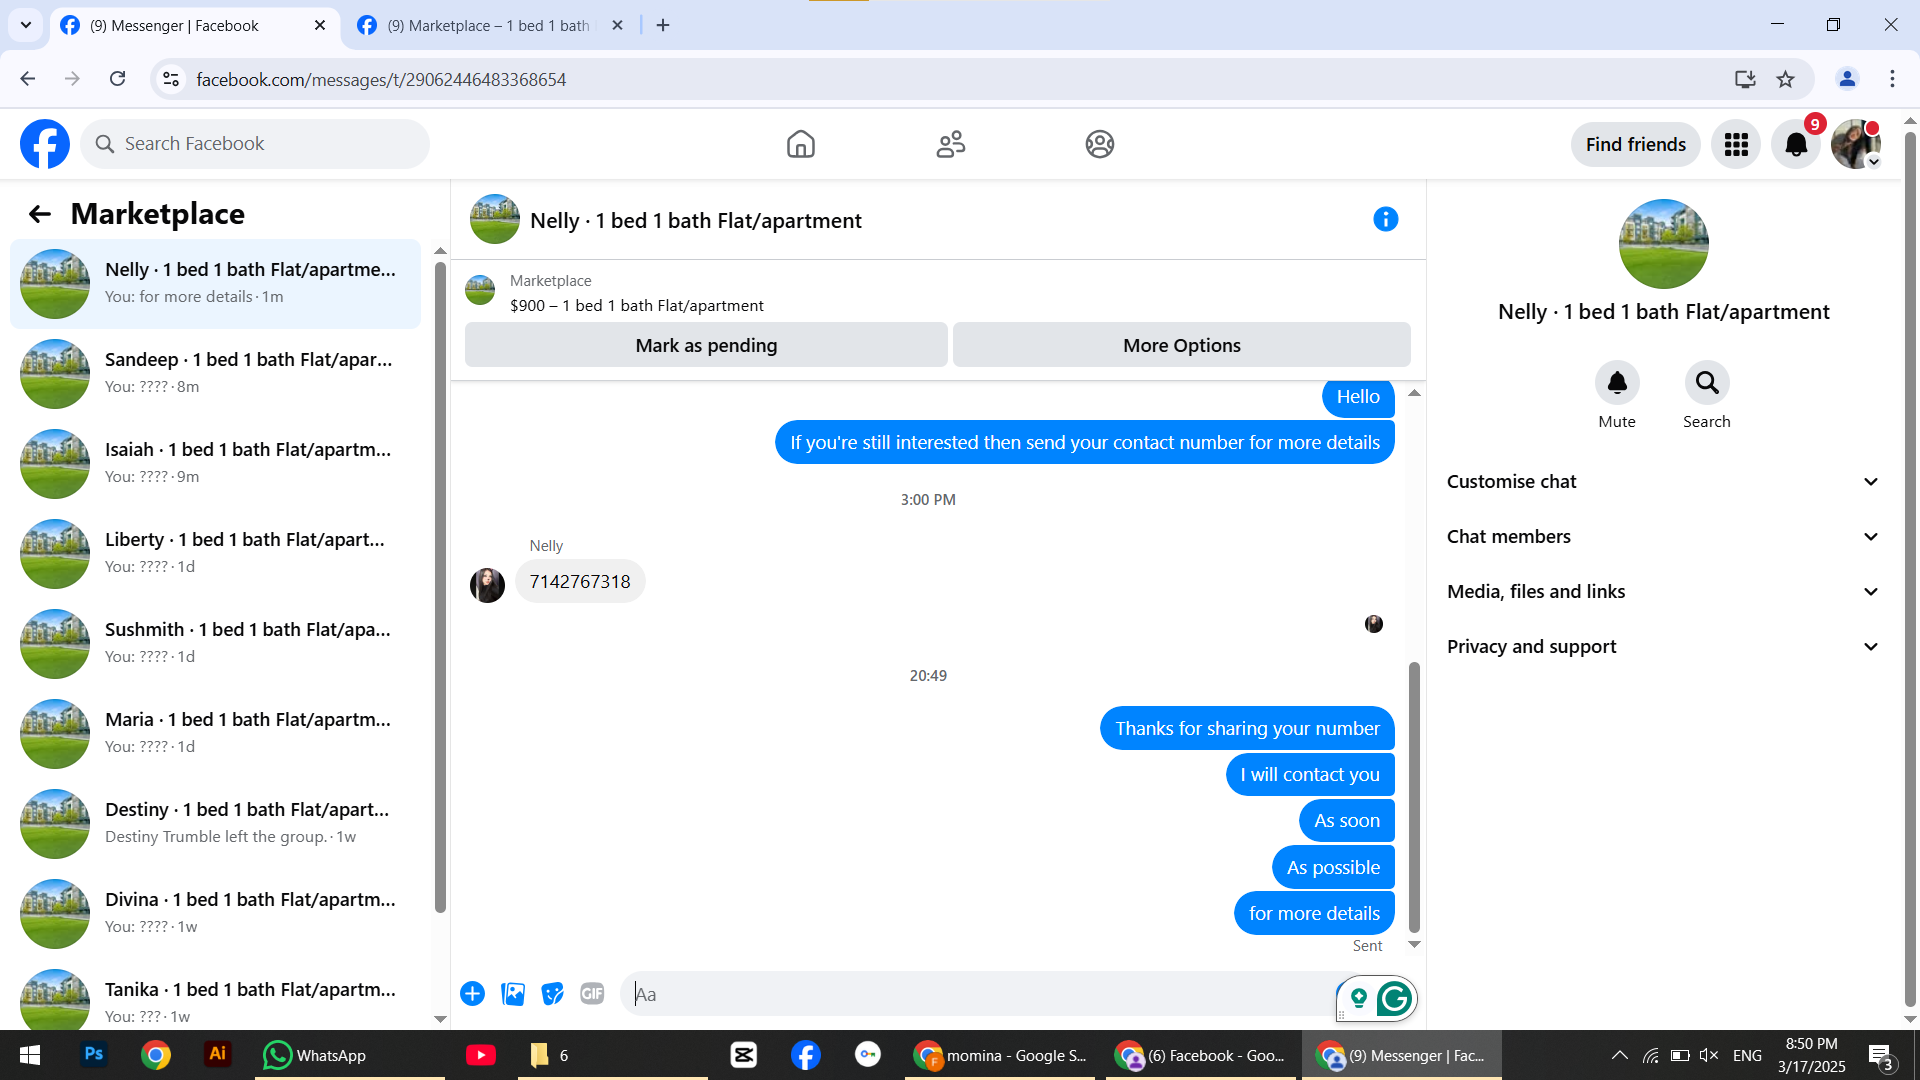
Task: Open Maria's chat conversation
Action: tap(215, 734)
